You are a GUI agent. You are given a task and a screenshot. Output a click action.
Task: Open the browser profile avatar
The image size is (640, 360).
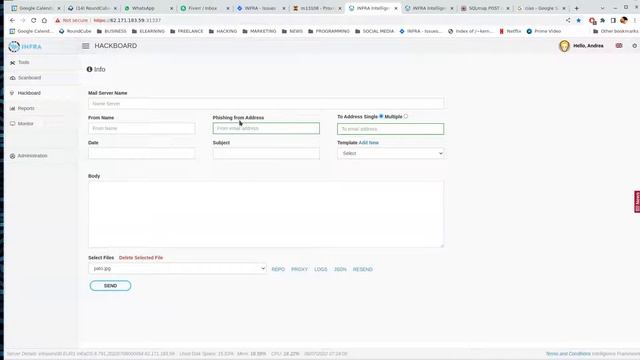click(x=623, y=20)
